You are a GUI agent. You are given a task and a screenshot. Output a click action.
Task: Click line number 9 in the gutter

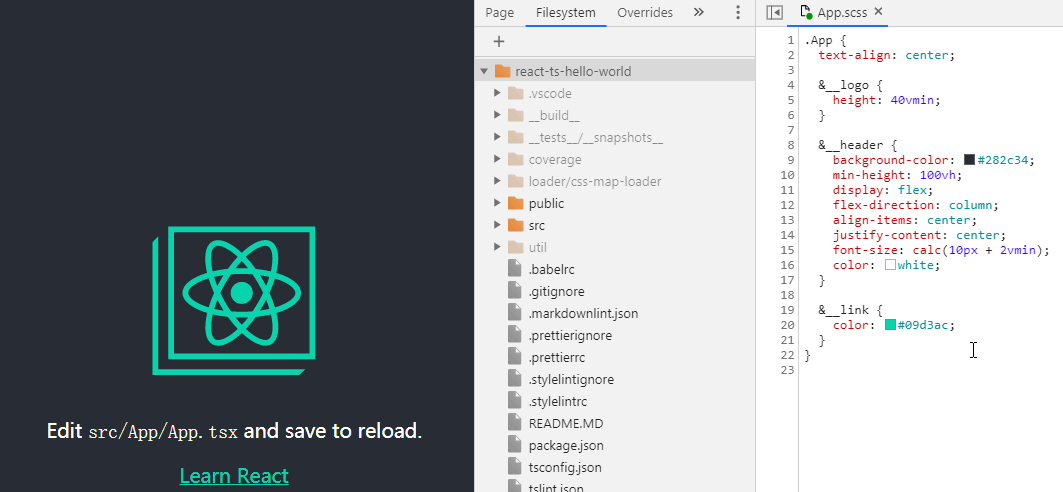[x=790, y=160]
